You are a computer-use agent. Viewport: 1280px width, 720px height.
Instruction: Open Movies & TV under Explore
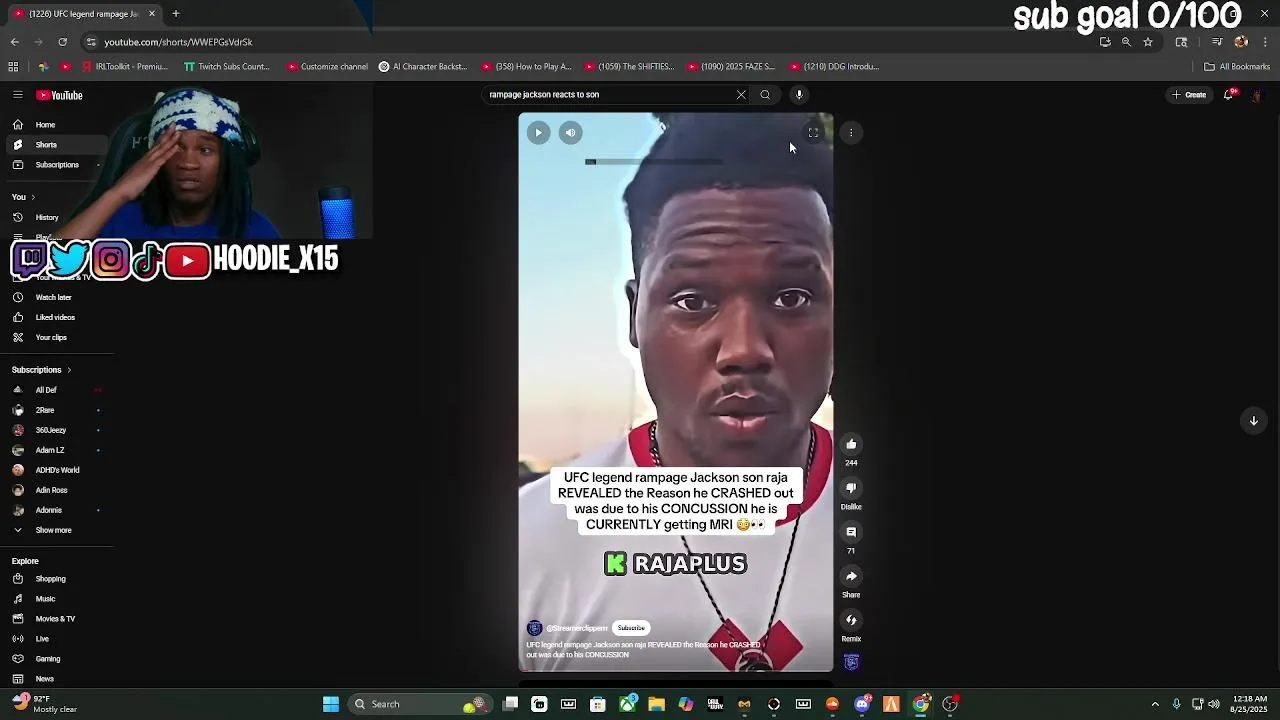click(x=55, y=619)
